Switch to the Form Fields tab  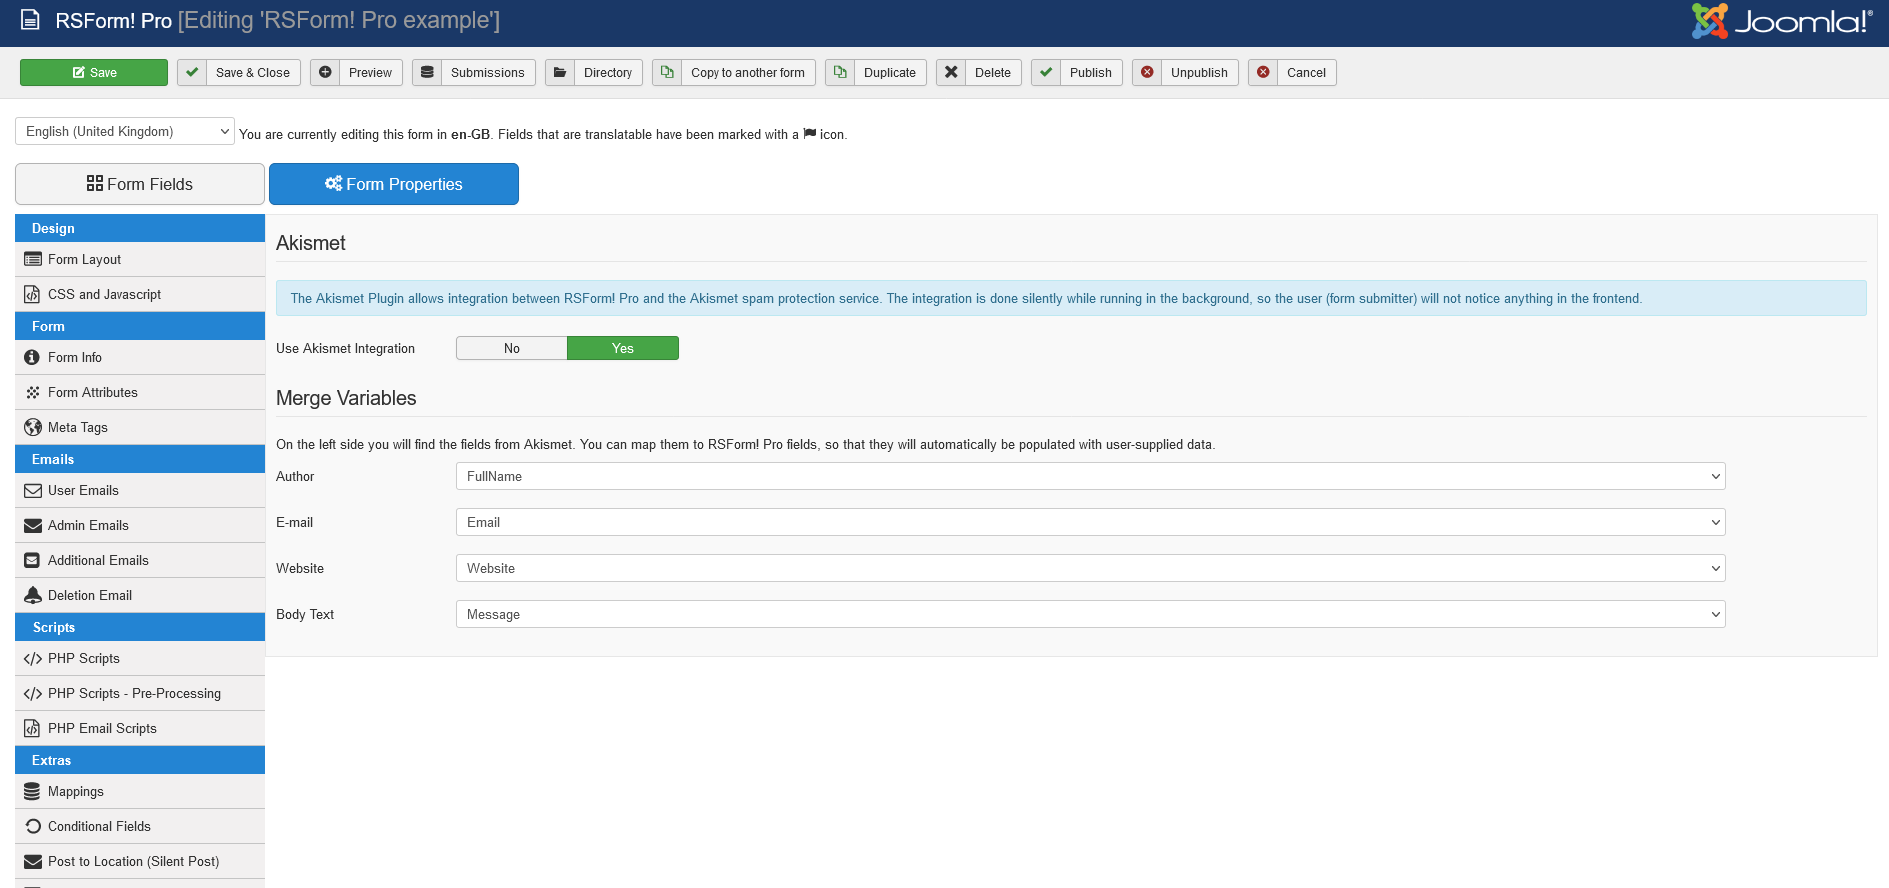[140, 184]
